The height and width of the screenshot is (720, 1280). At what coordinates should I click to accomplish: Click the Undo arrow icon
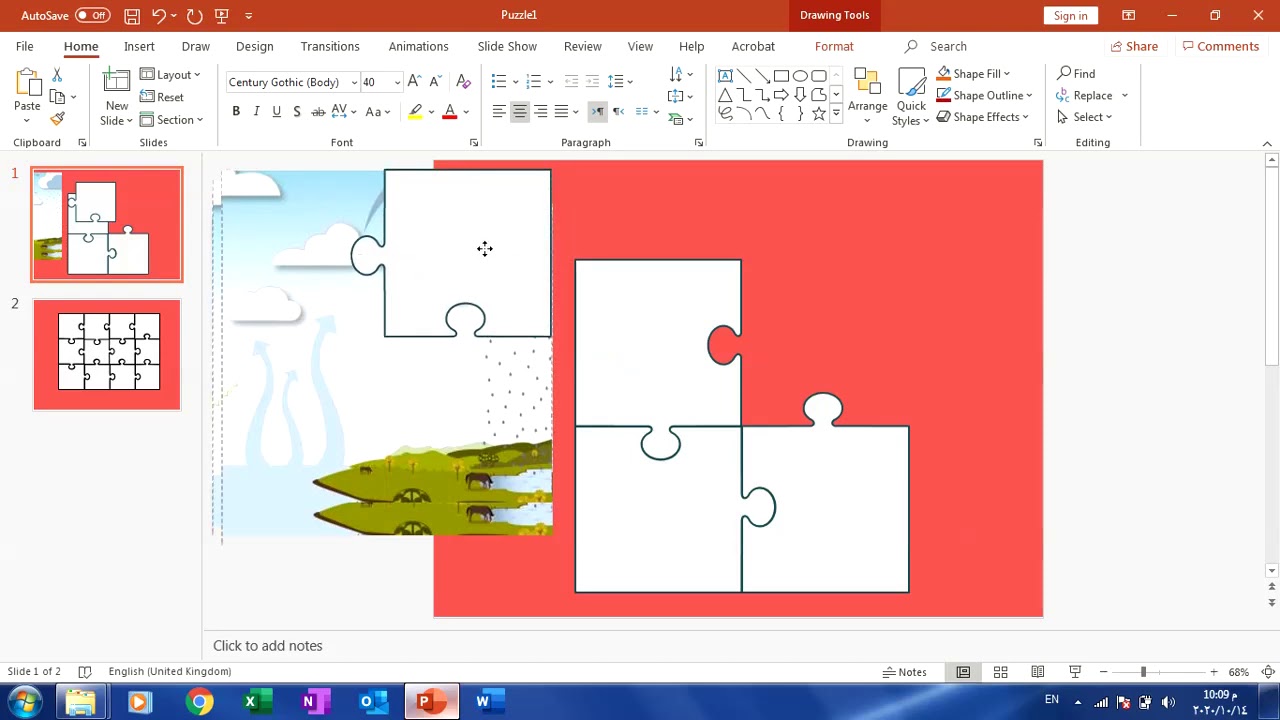point(159,15)
